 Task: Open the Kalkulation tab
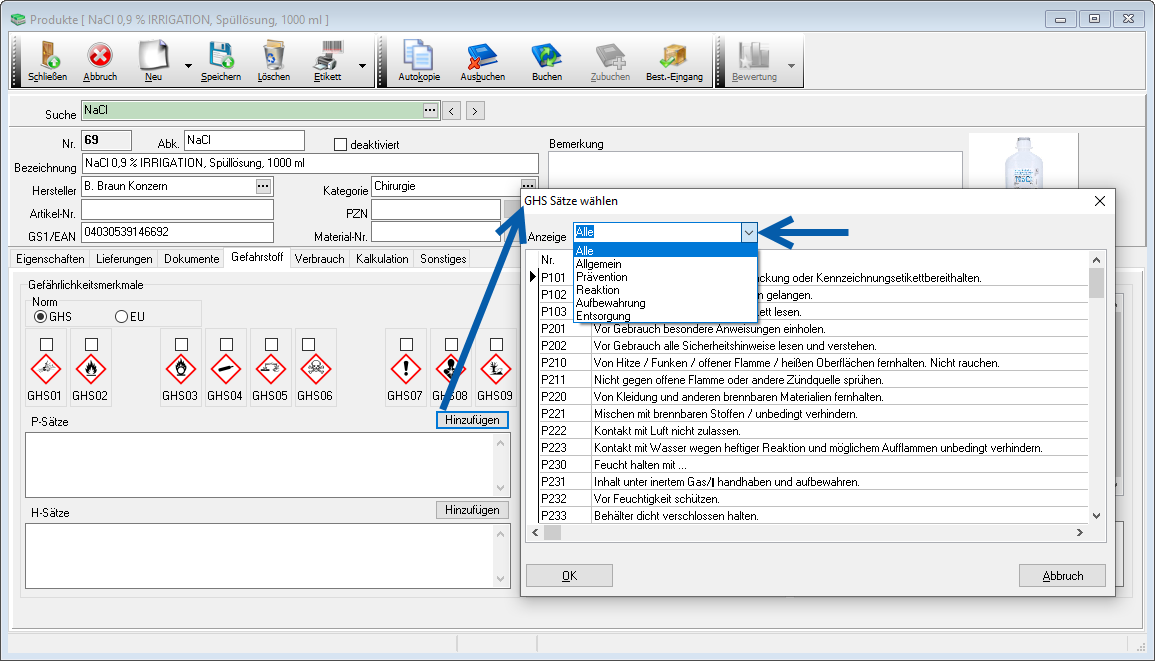[382, 259]
